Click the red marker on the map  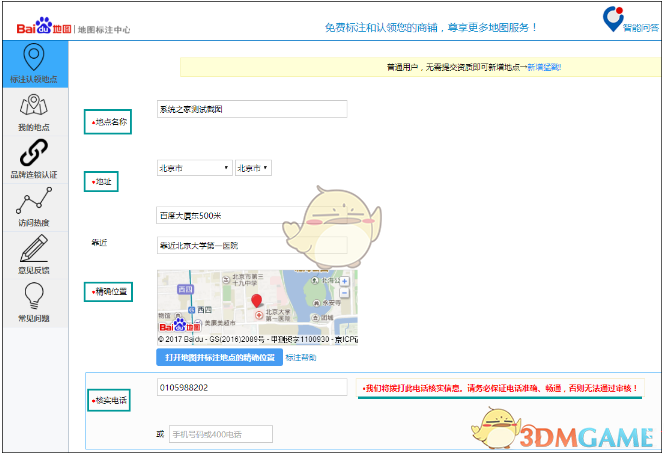pos(256,301)
